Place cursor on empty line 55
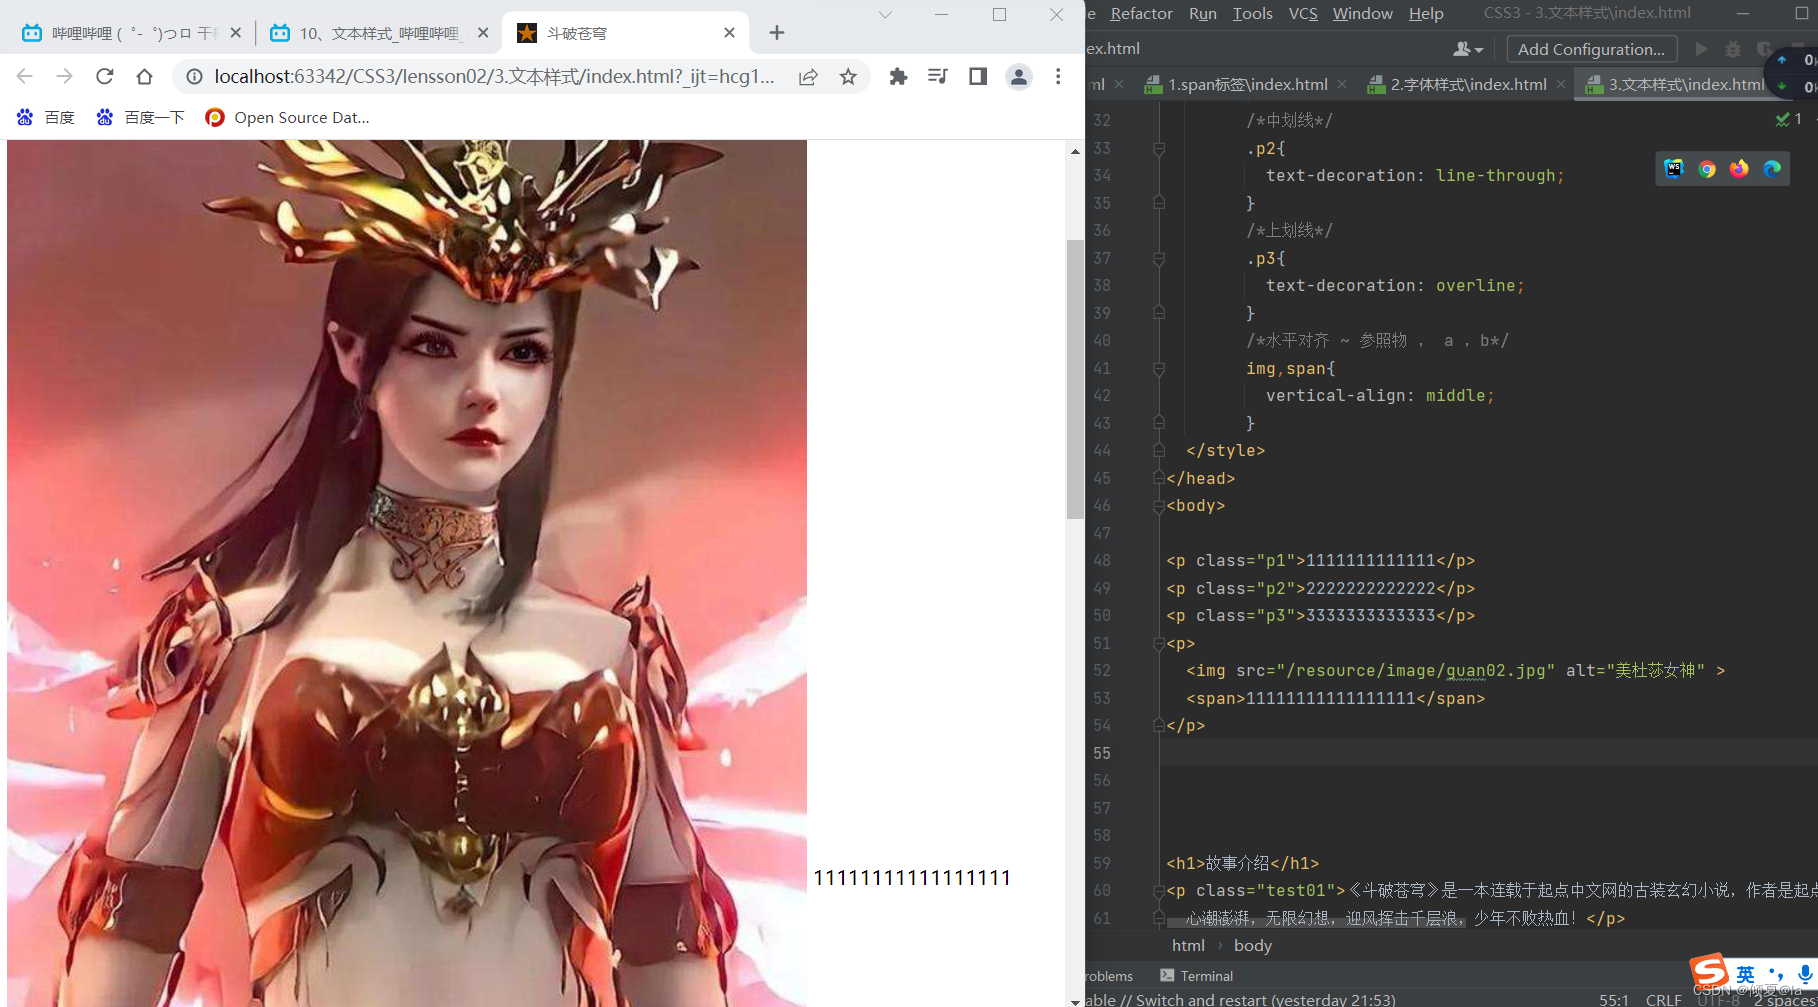The height and width of the screenshot is (1007, 1818). pyautogui.click(x=1489, y=753)
